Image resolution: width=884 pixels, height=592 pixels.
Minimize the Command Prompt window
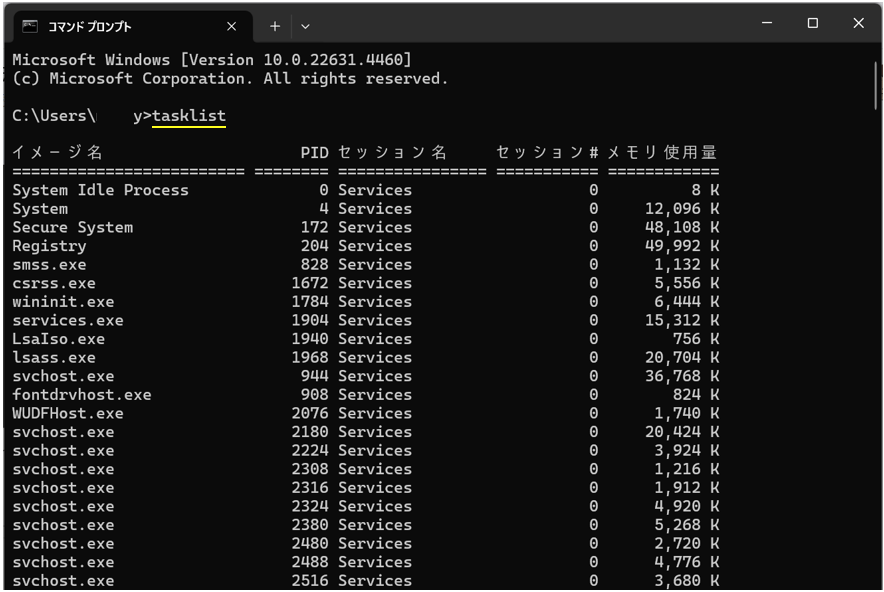[x=766, y=22]
